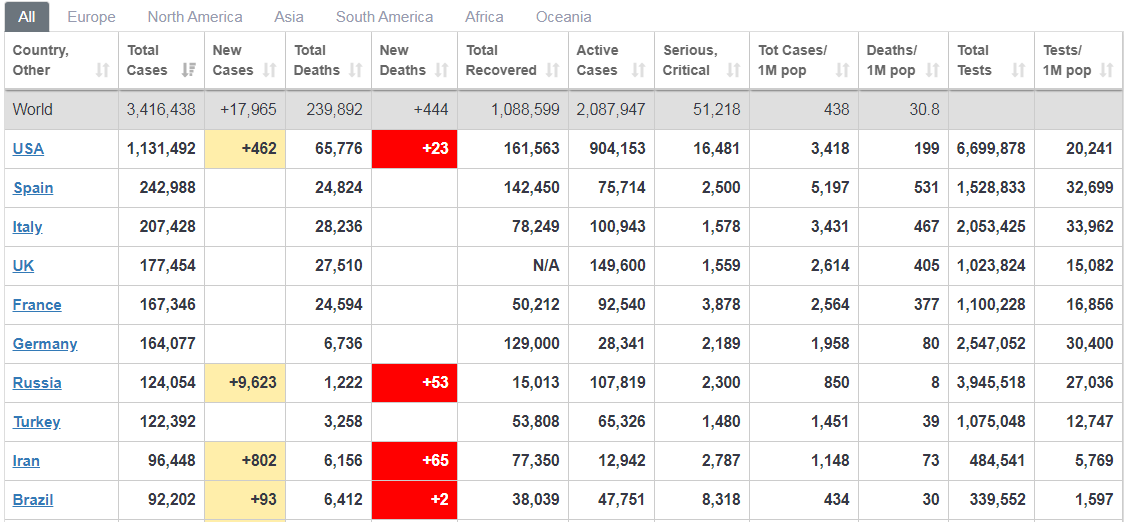1129x522 pixels.
Task: Click Brazil serious critical 8,318
Action: pos(720,499)
